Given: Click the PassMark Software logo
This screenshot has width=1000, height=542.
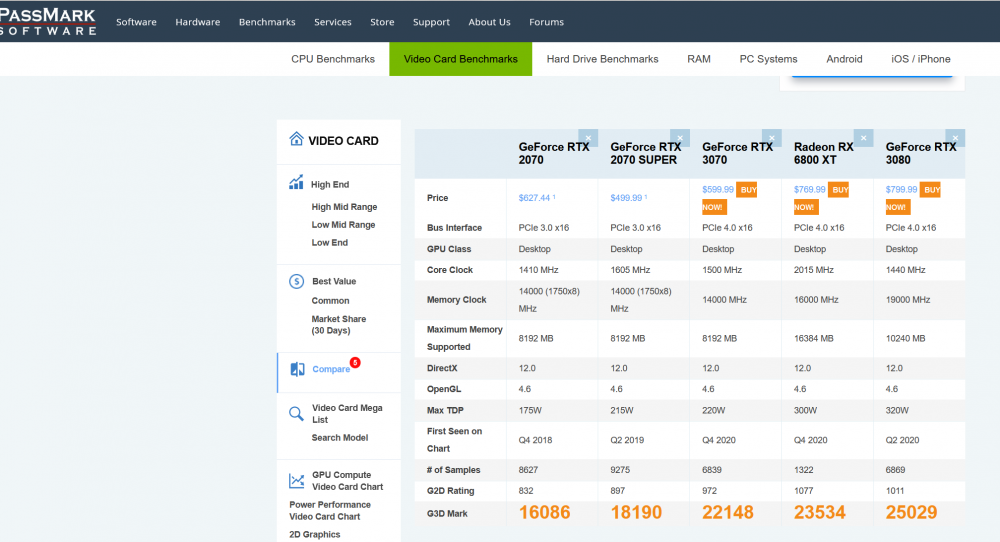Looking at the screenshot, I should (x=48, y=22).
